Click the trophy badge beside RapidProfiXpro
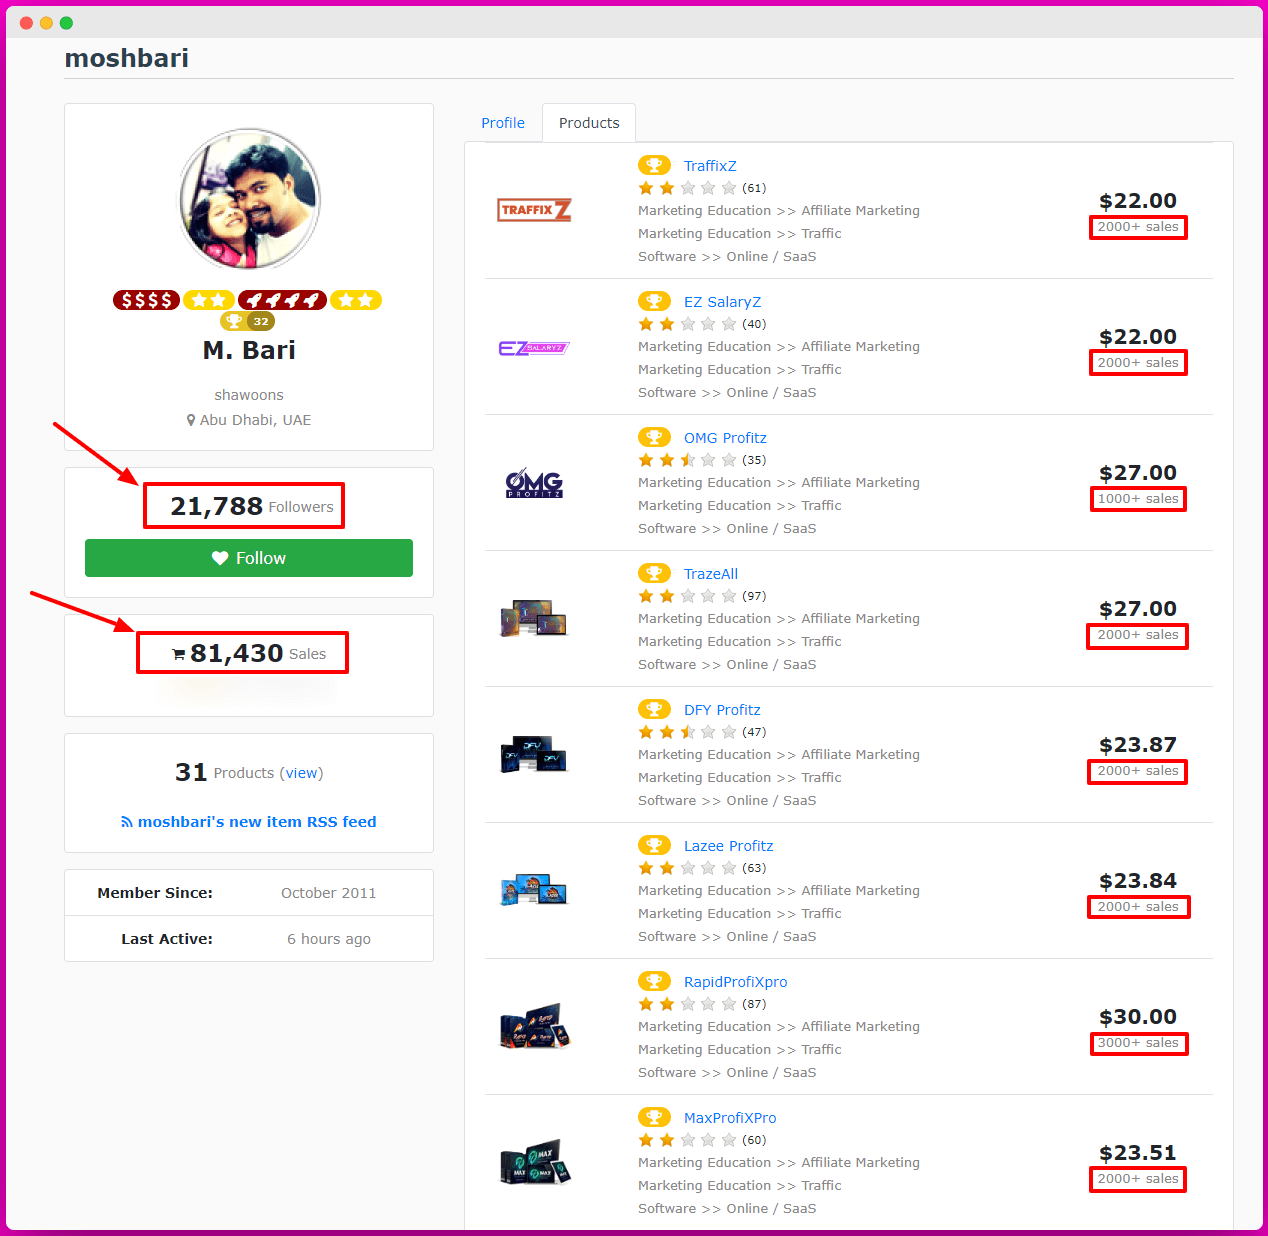The image size is (1268, 1236). click(x=654, y=981)
